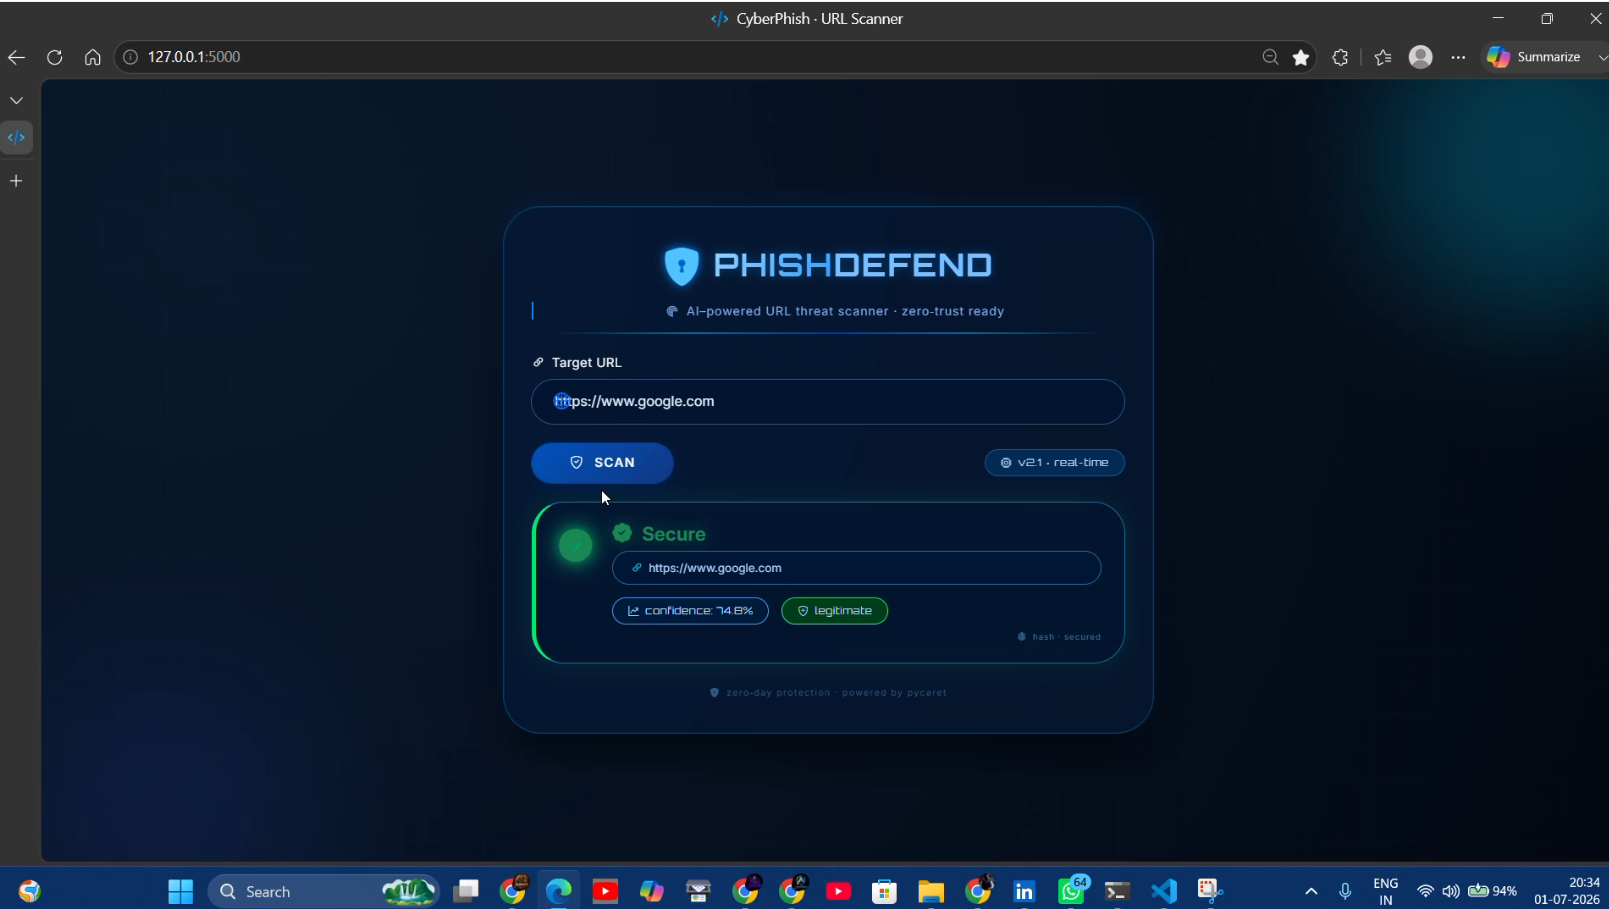The height and width of the screenshot is (909, 1609).
Task: Click the taskbar Search box
Action: (323, 891)
